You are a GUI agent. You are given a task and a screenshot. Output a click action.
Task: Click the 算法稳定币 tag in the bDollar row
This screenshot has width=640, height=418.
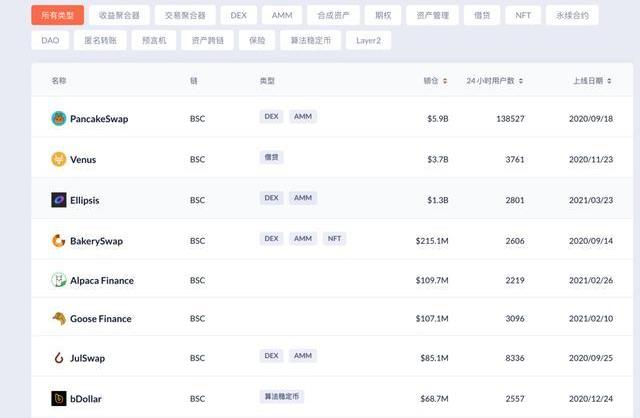[282, 396]
